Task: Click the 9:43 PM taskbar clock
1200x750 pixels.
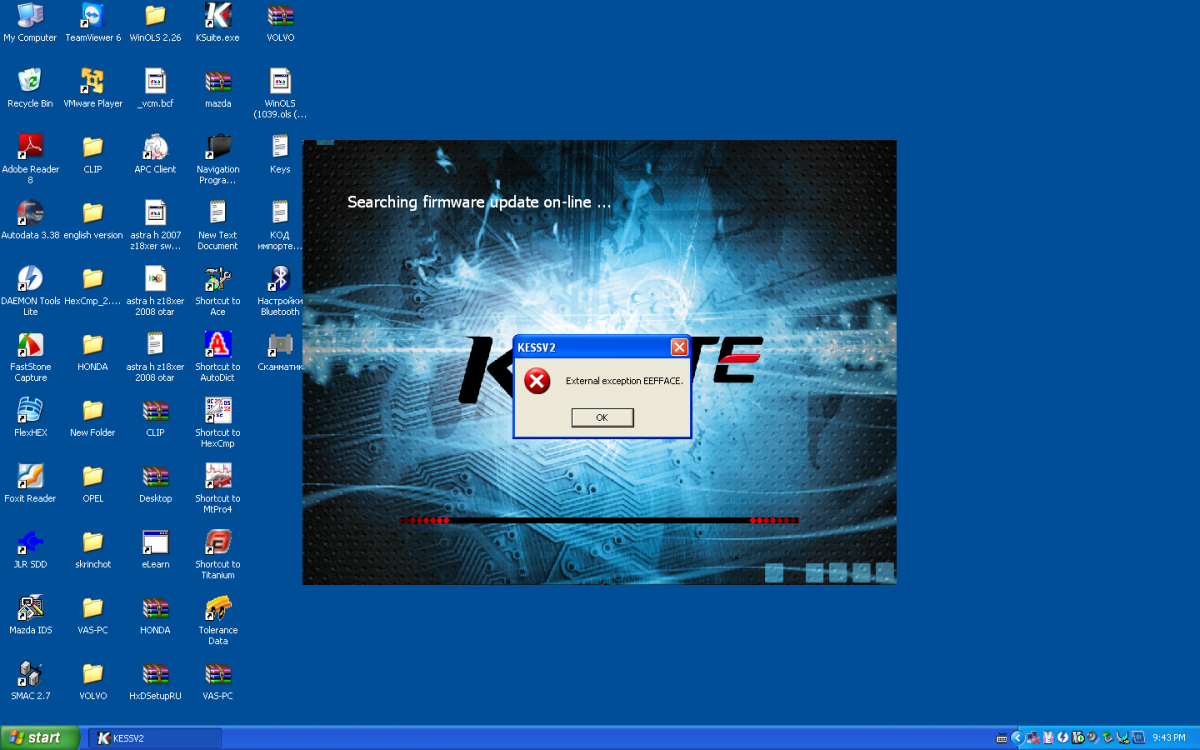Action: coord(1169,738)
